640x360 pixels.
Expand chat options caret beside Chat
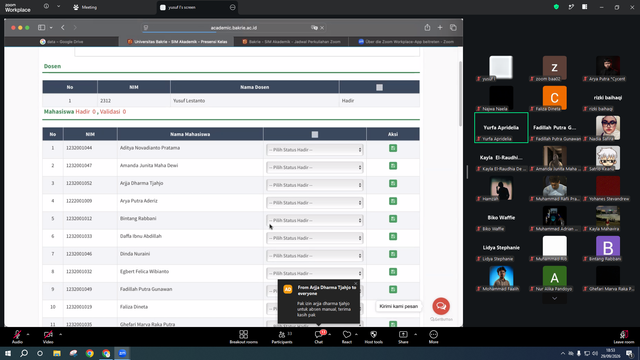point(329,334)
